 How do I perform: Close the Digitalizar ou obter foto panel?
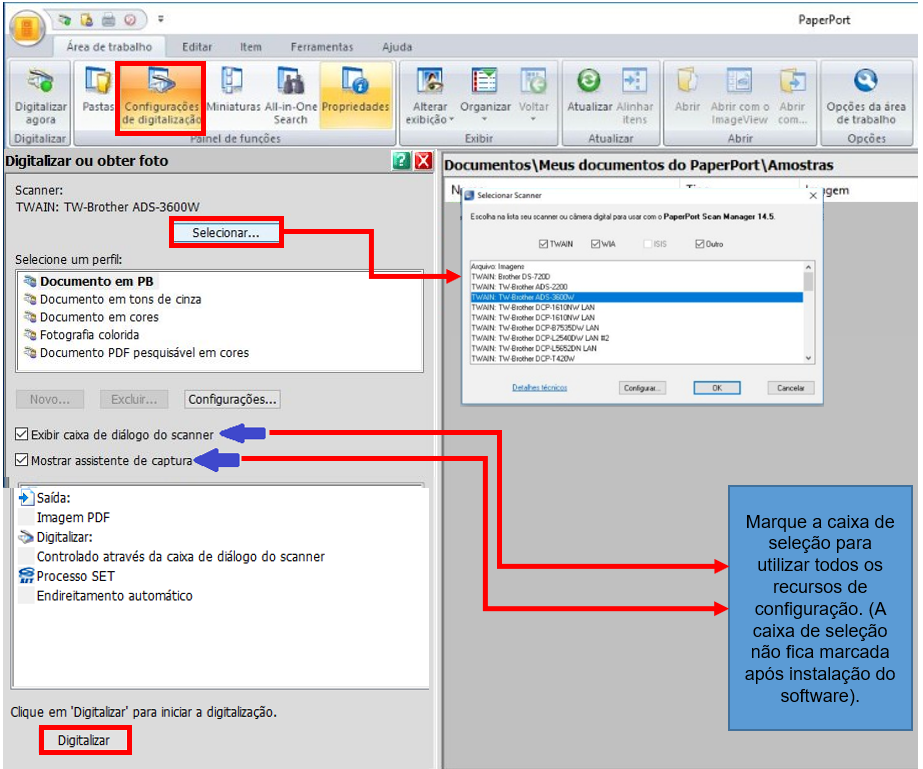click(424, 160)
